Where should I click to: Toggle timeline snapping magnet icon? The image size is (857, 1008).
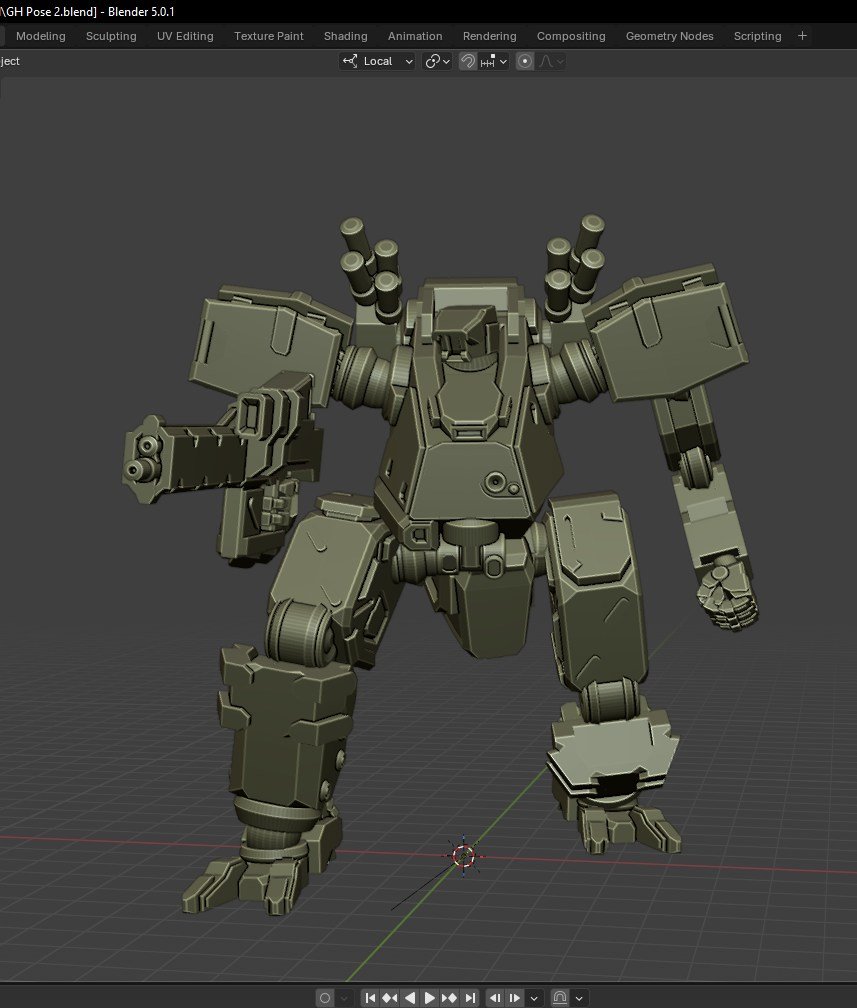tap(560, 998)
